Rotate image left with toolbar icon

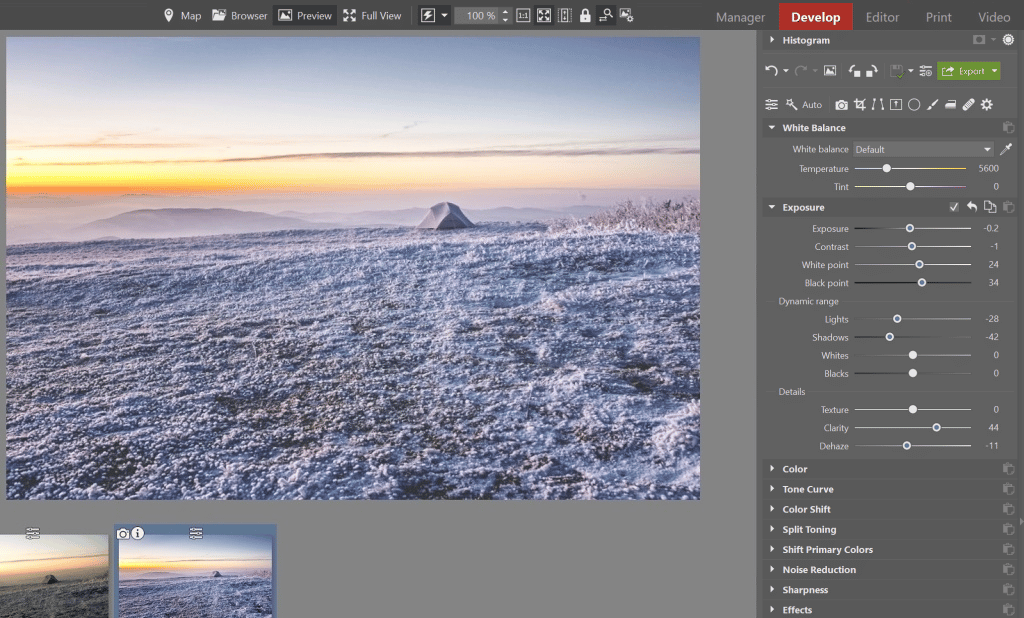[853, 71]
